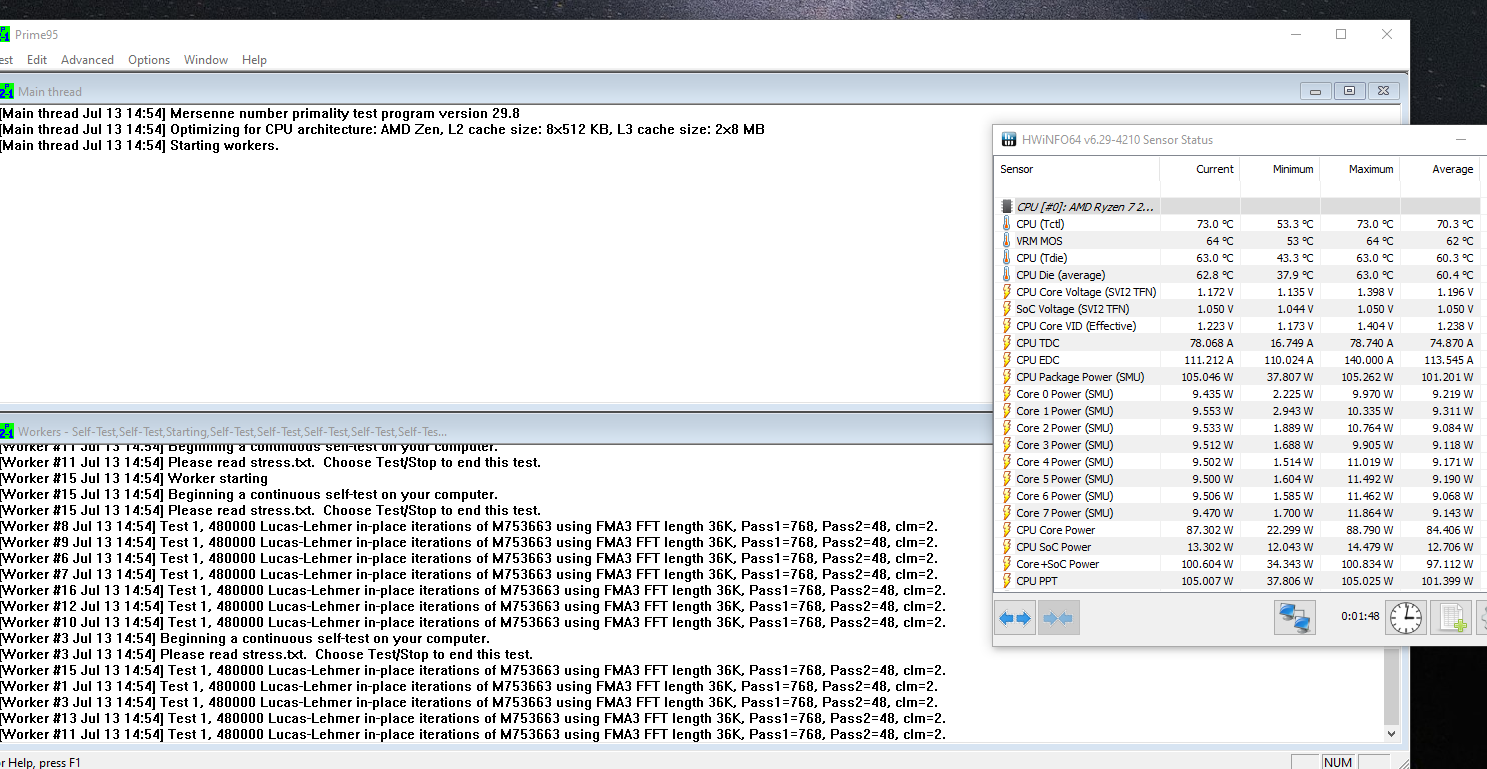
Task: Click lightning icon beside Core 4 Power
Action: pos(1007,462)
